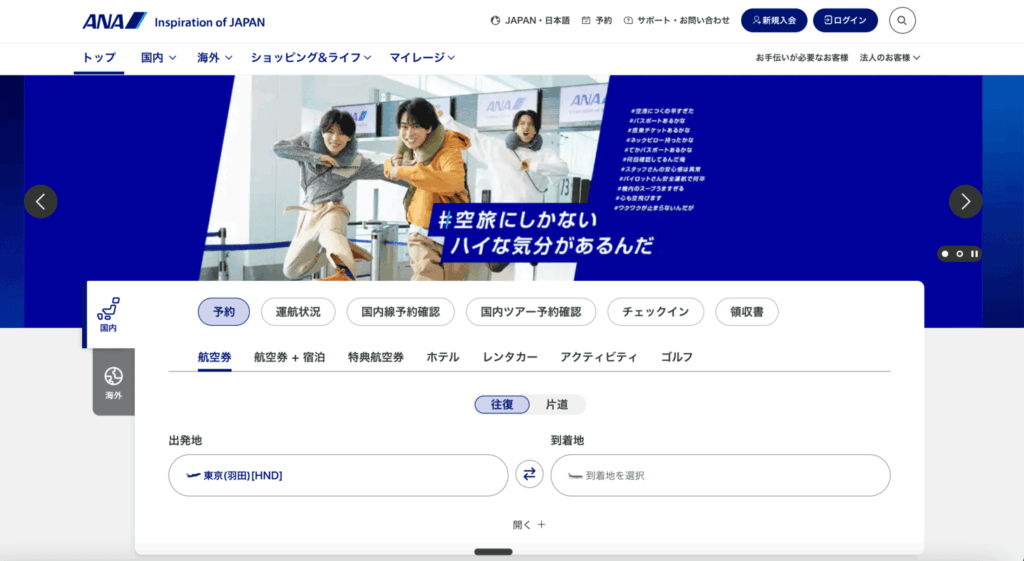This screenshot has height=561, width=1024.
Task: Choose the 片道 one-way option
Action: pyautogui.click(x=557, y=404)
